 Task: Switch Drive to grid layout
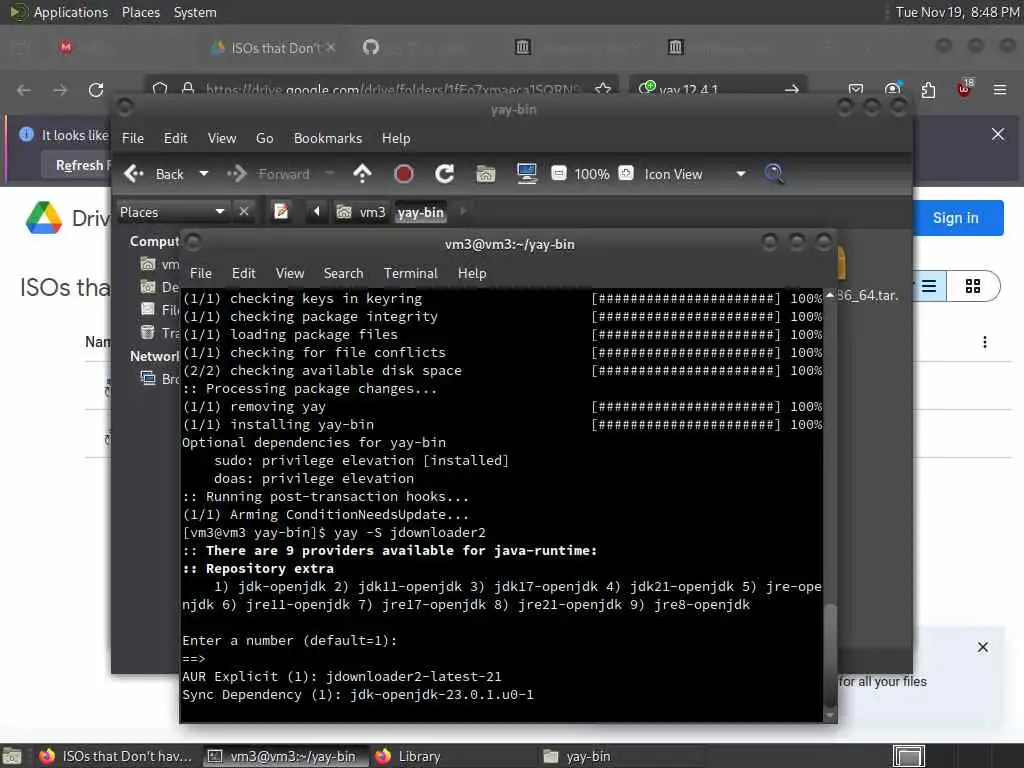(972, 286)
